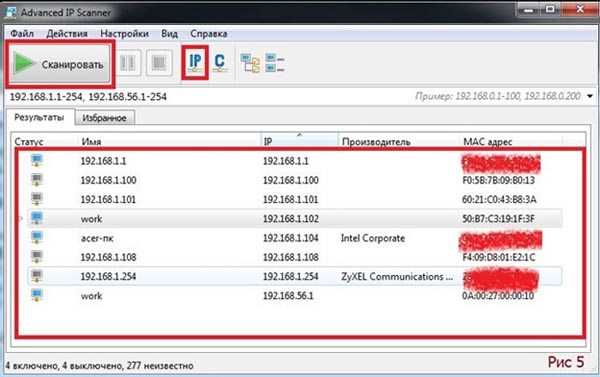Click Intel Corporate manufacturer cell
The height and width of the screenshot is (377, 600).
[373, 238]
